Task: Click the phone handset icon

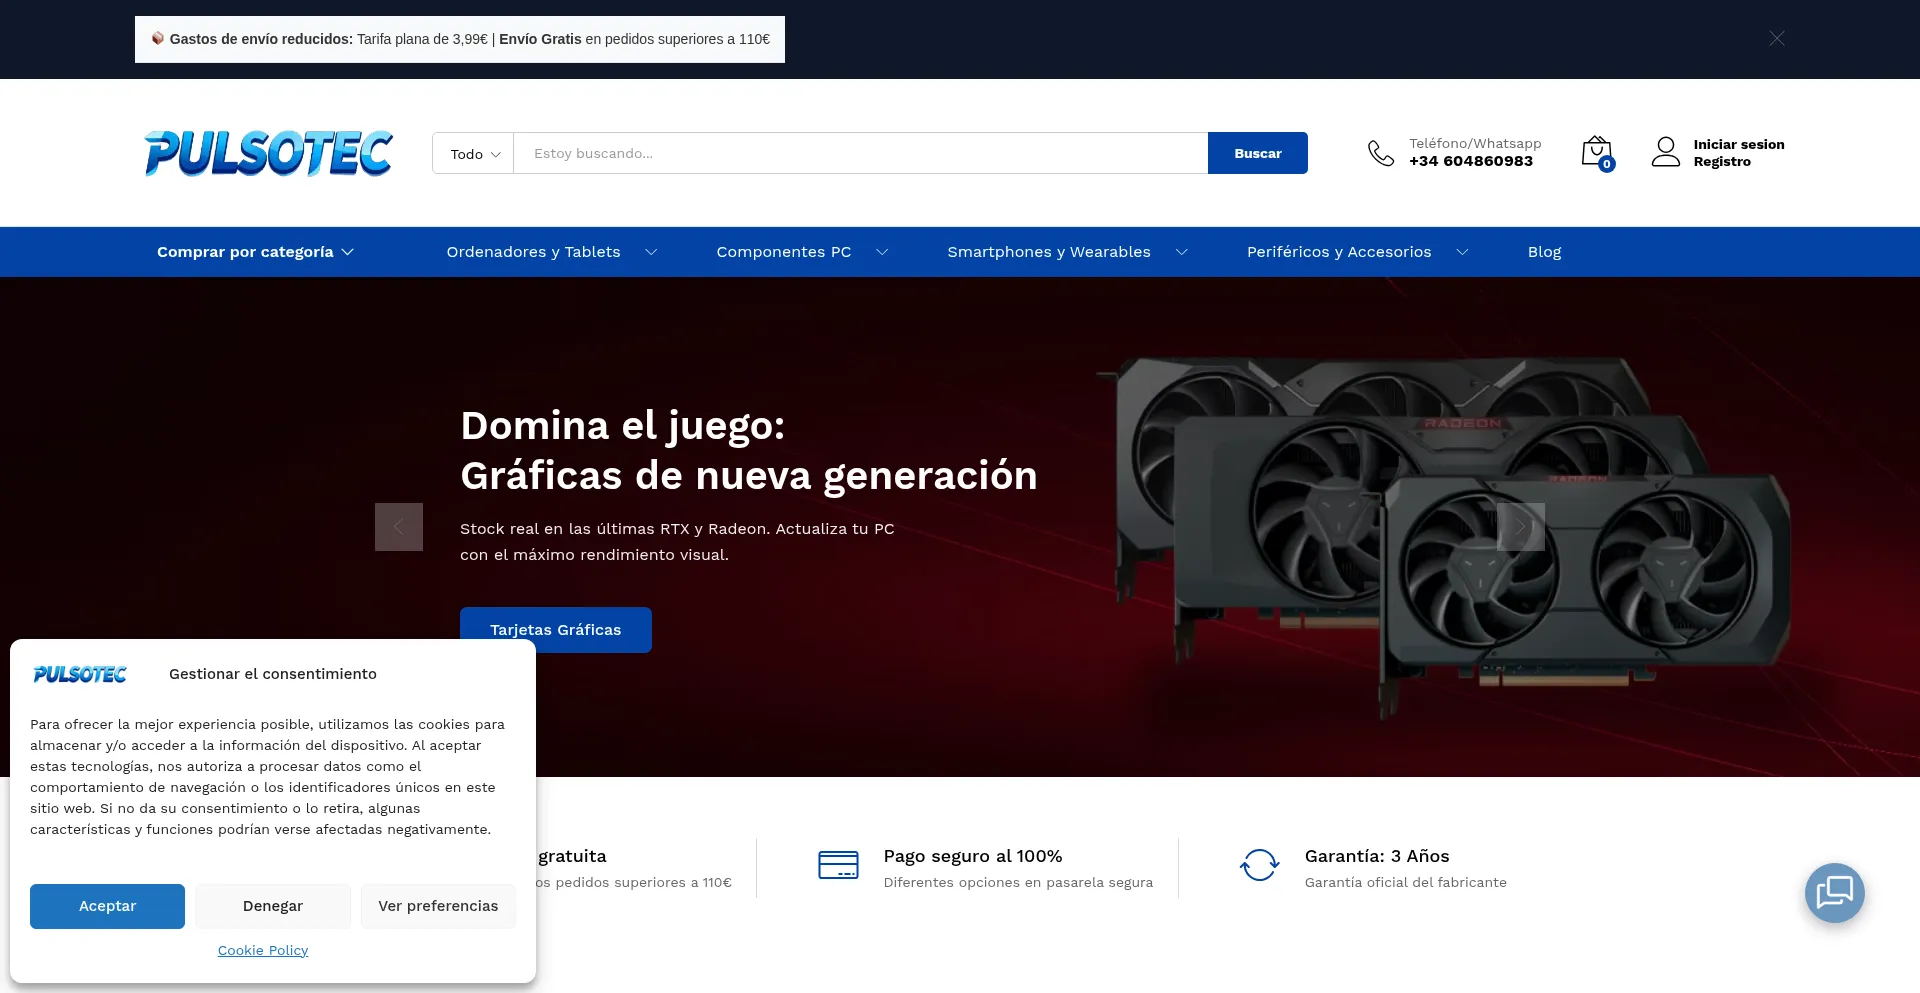Action: (1381, 153)
